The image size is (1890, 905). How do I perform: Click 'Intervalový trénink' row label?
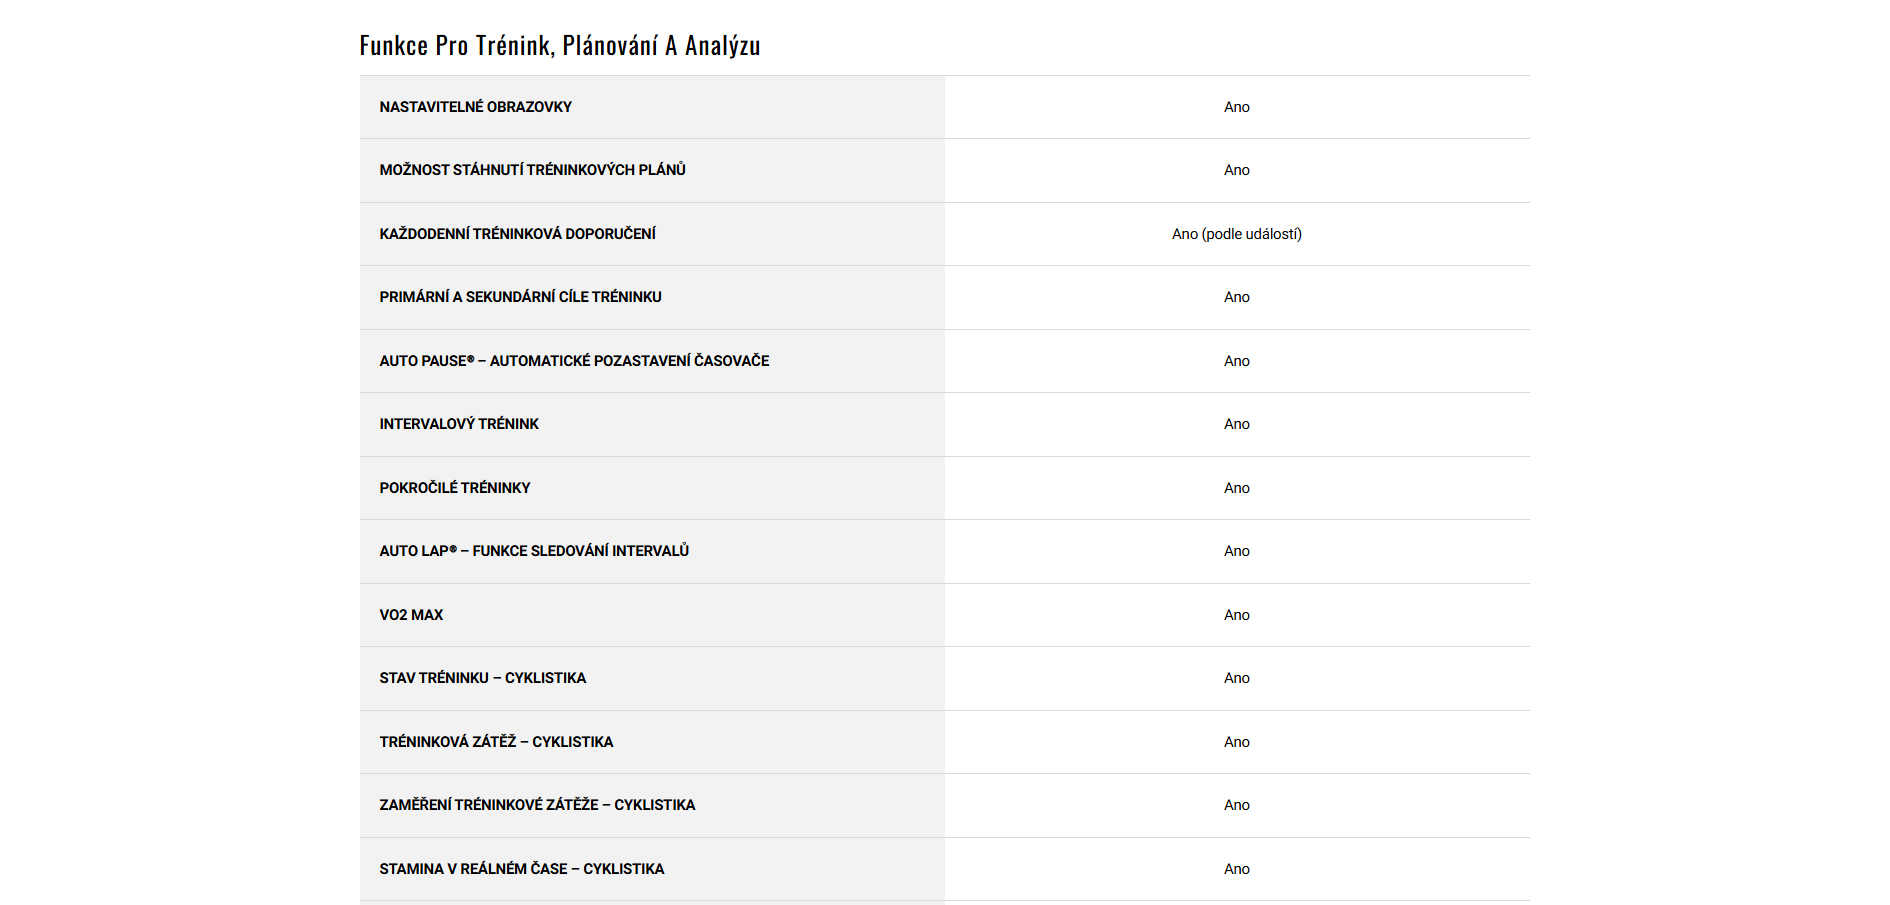[x=459, y=424]
